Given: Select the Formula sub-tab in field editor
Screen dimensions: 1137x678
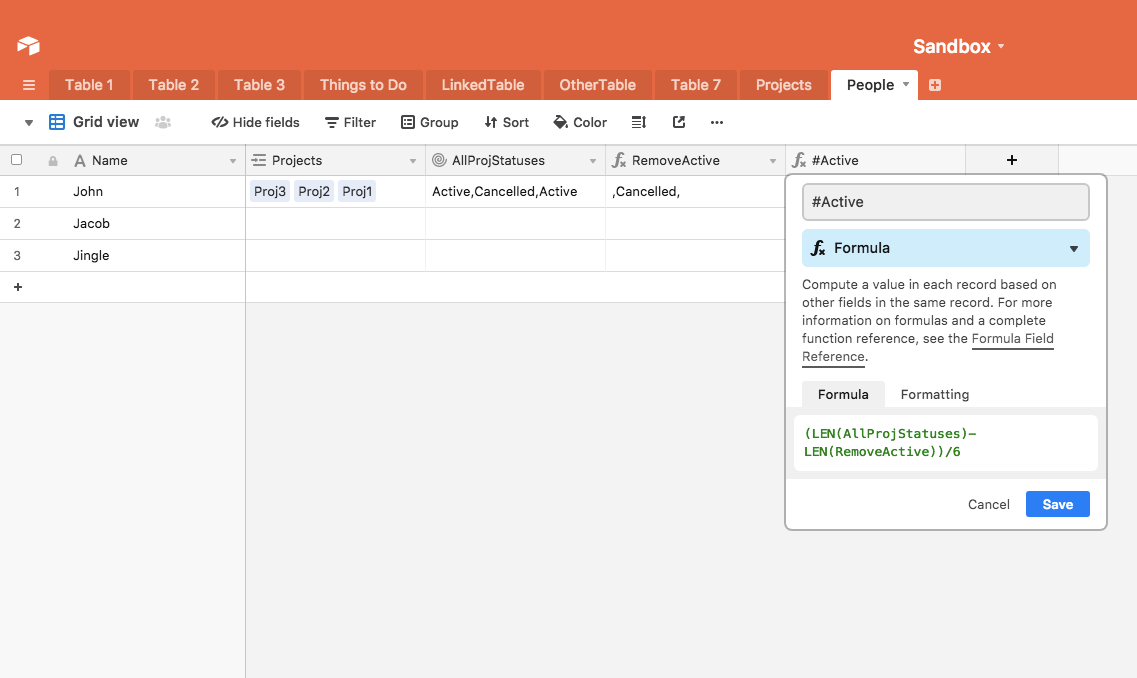Looking at the screenshot, I should pyautogui.click(x=843, y=394).
